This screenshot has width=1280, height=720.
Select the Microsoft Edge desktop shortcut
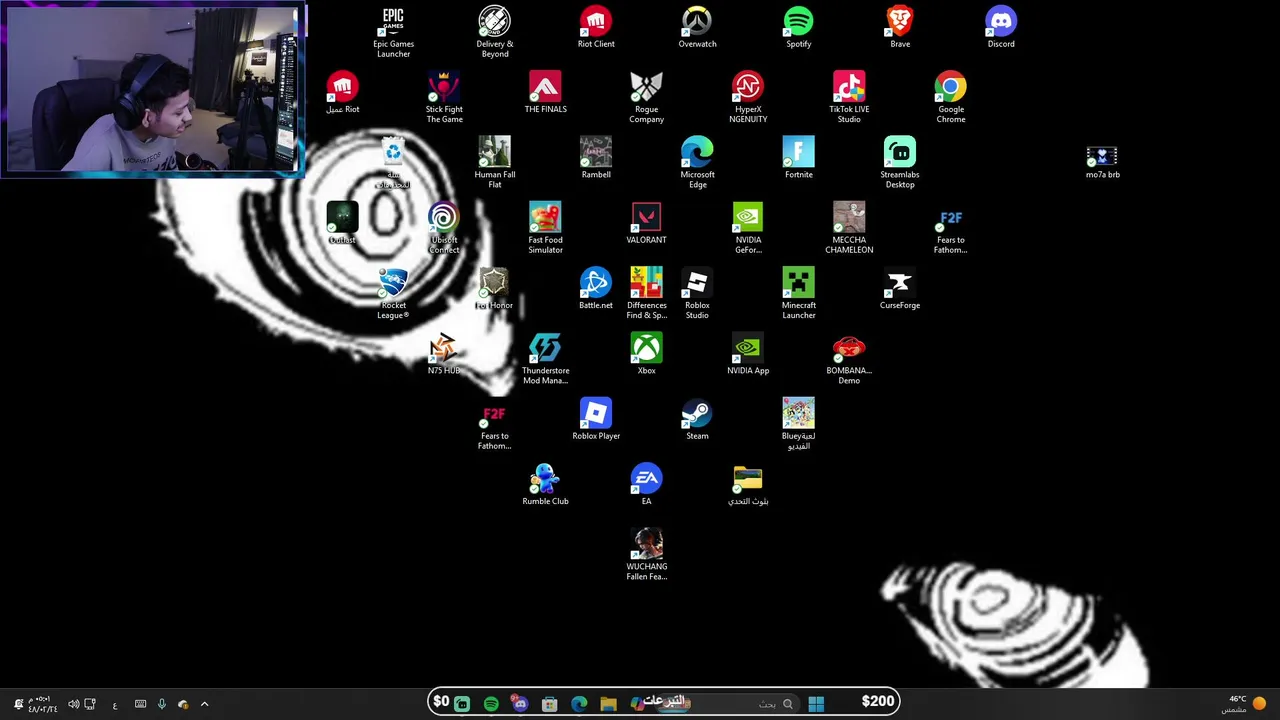(x=697, y=163)
